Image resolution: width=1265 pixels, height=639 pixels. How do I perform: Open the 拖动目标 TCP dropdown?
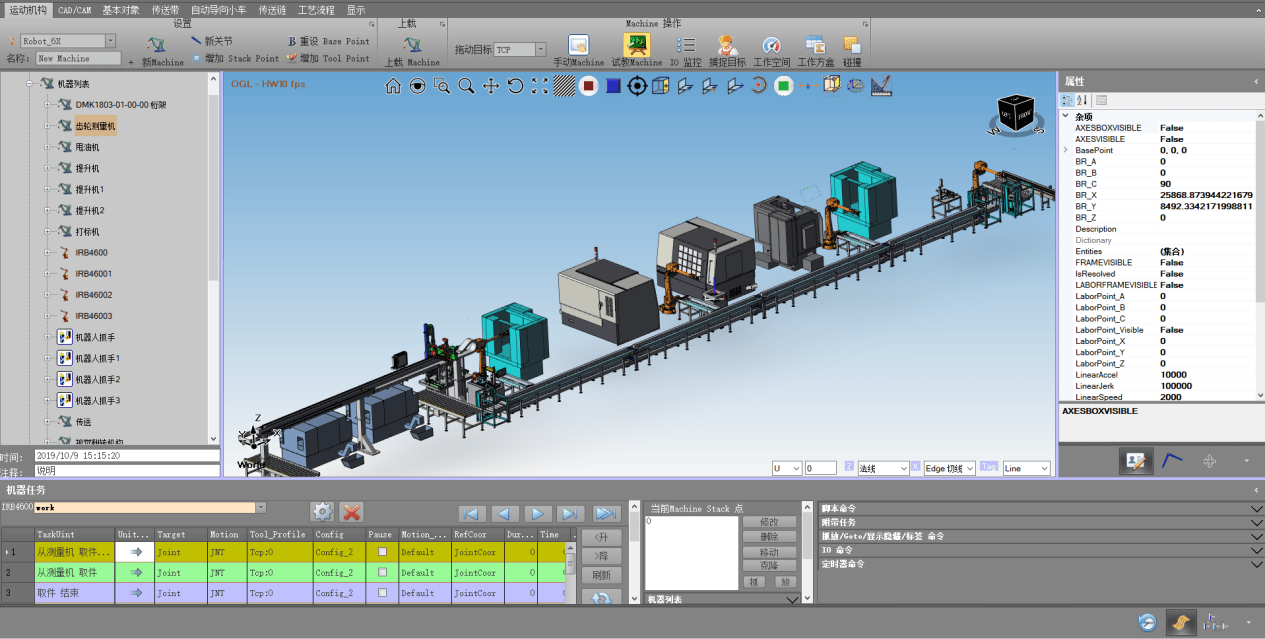tap(540, 49)
